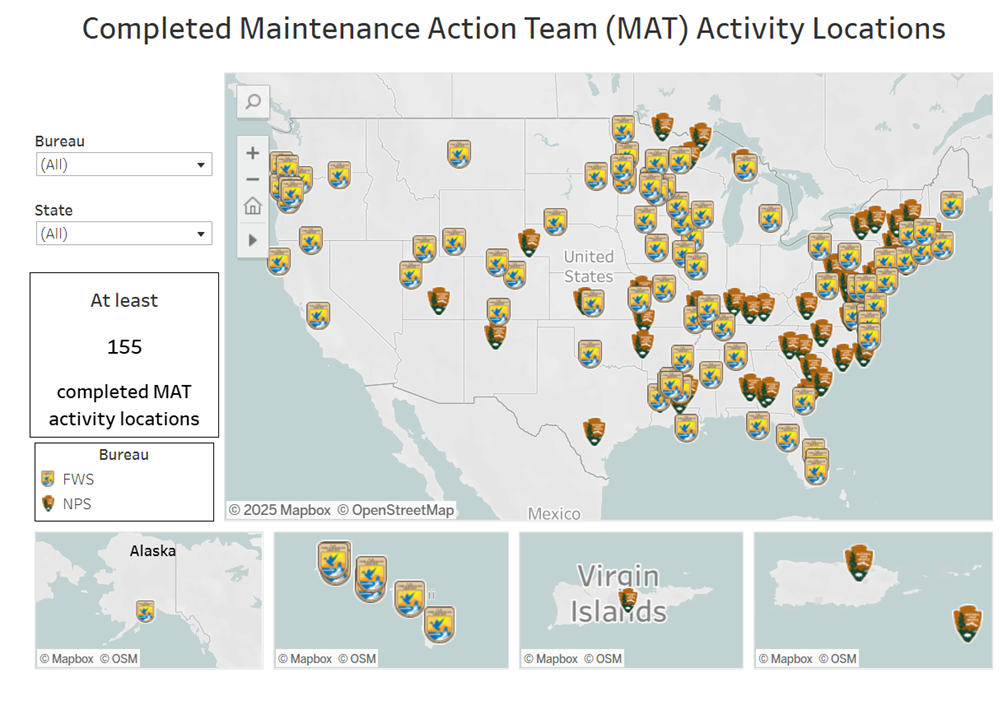Viewport: 1003px width, 706px height.
Task: Zoom in with the plus icon
Action: [252, 152]
